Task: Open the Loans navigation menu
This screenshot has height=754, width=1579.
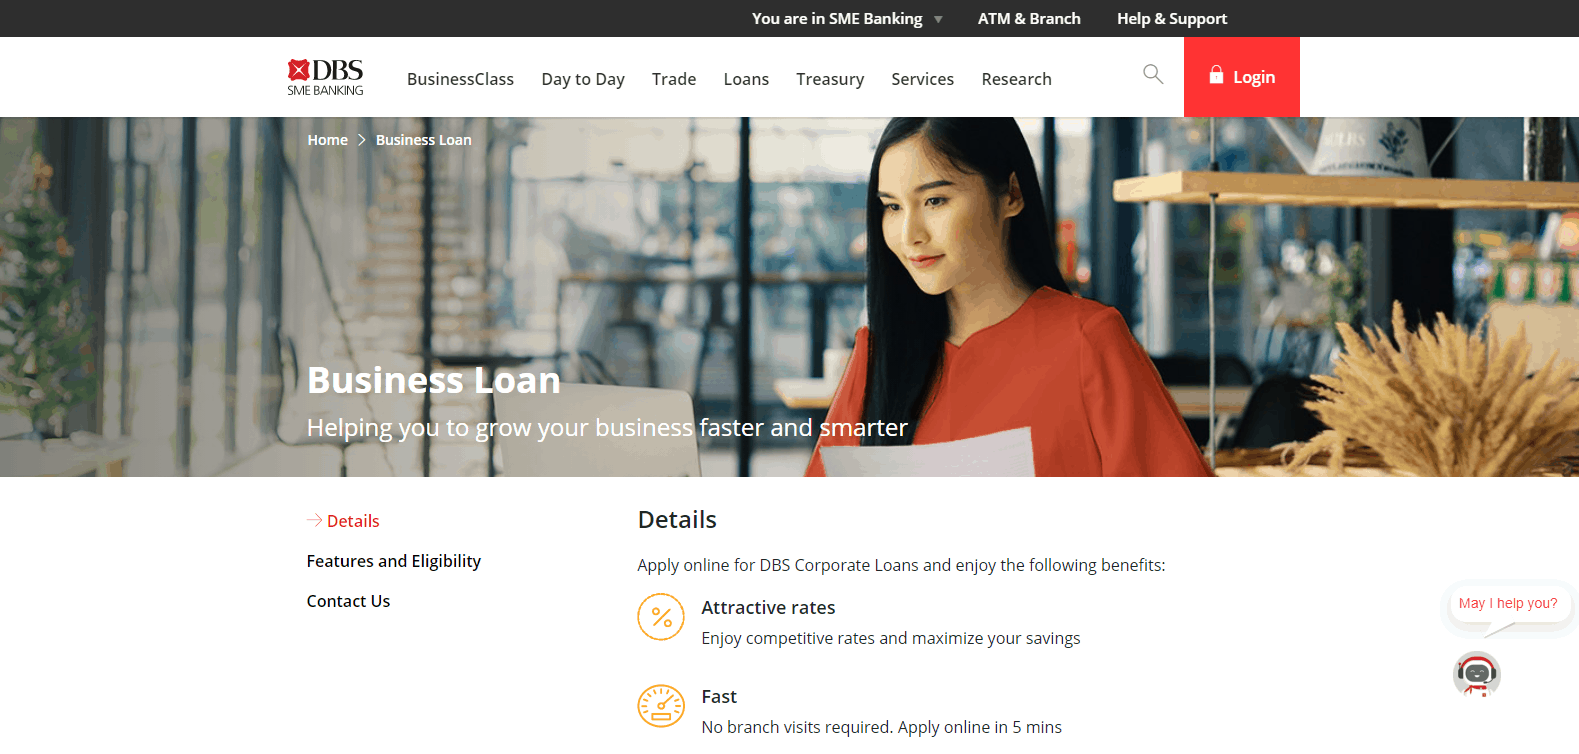Action: coord(746,79)
